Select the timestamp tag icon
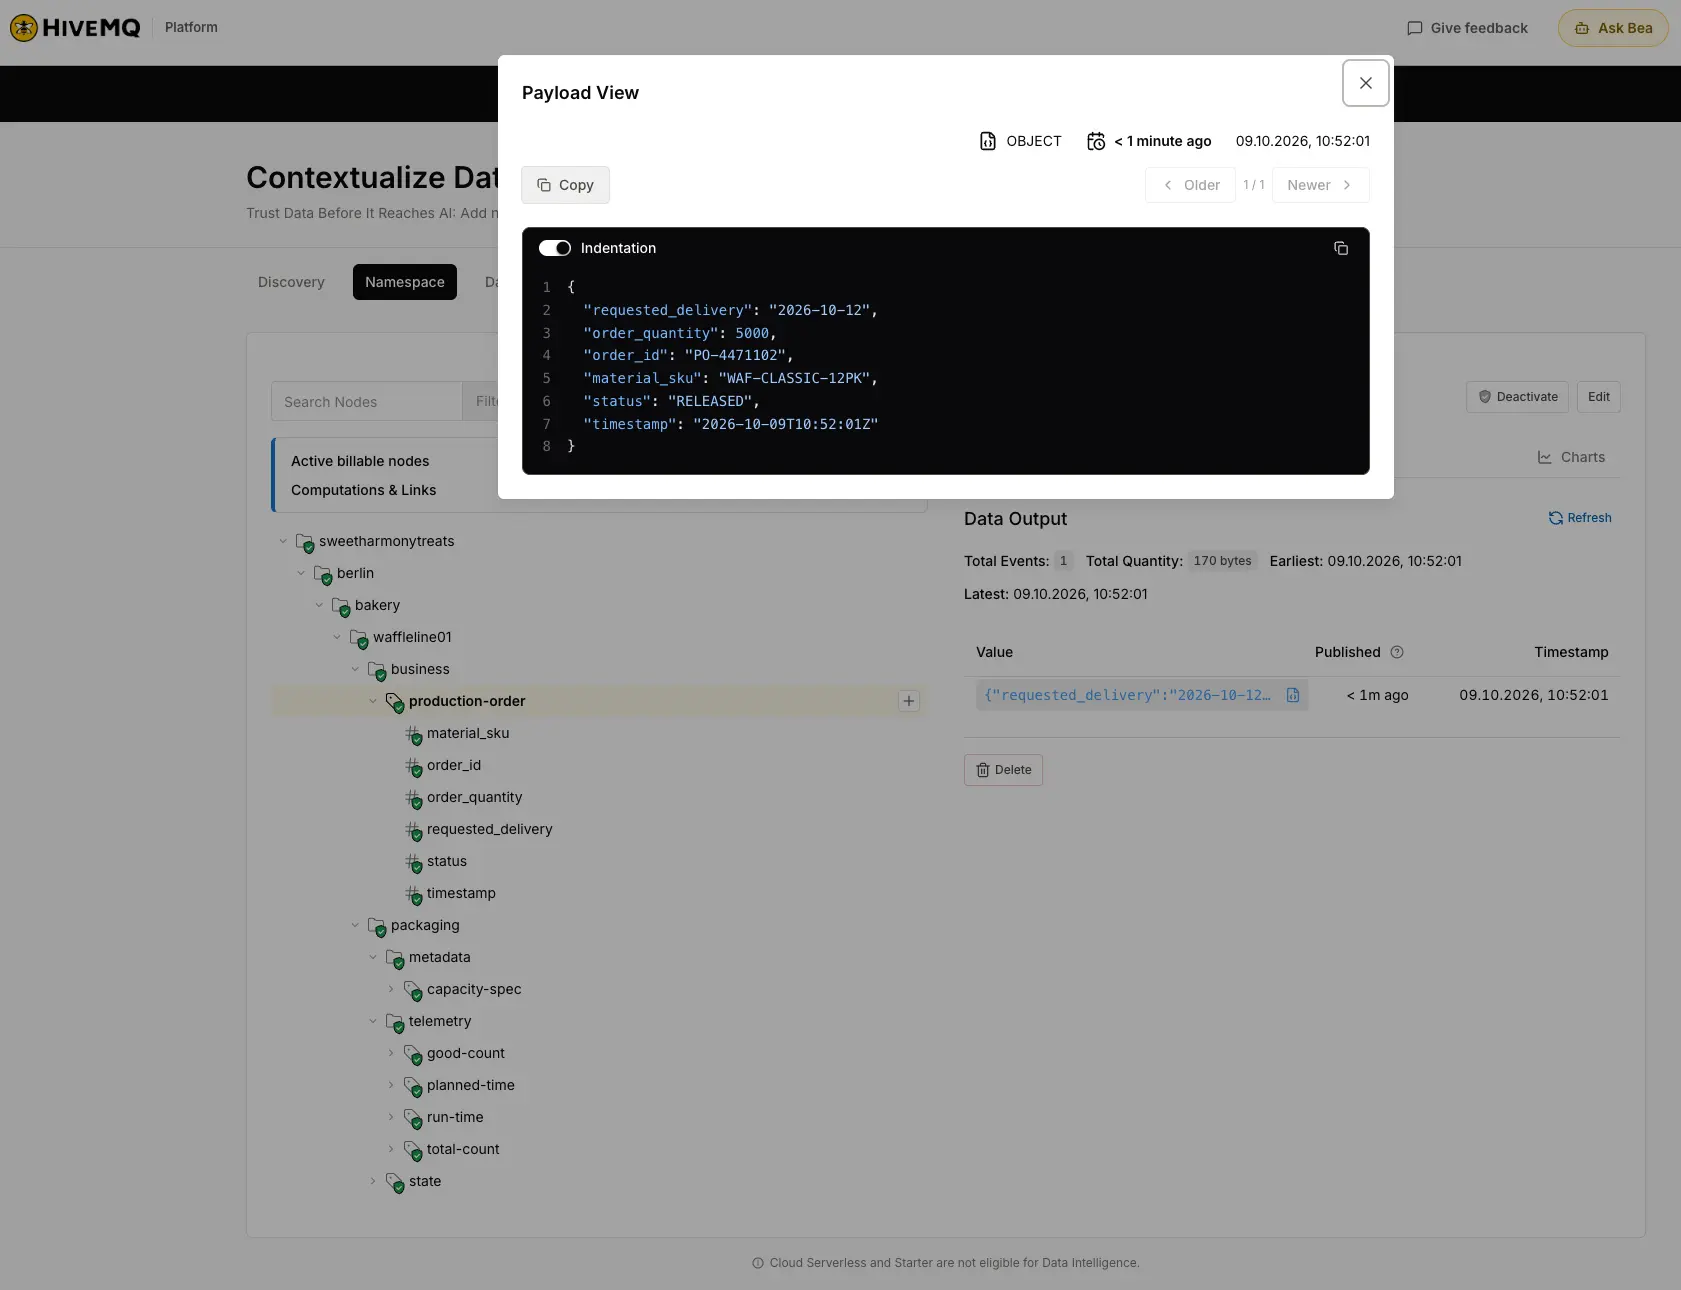The width and height of the screenshot is (1681, 1290). 414,895
